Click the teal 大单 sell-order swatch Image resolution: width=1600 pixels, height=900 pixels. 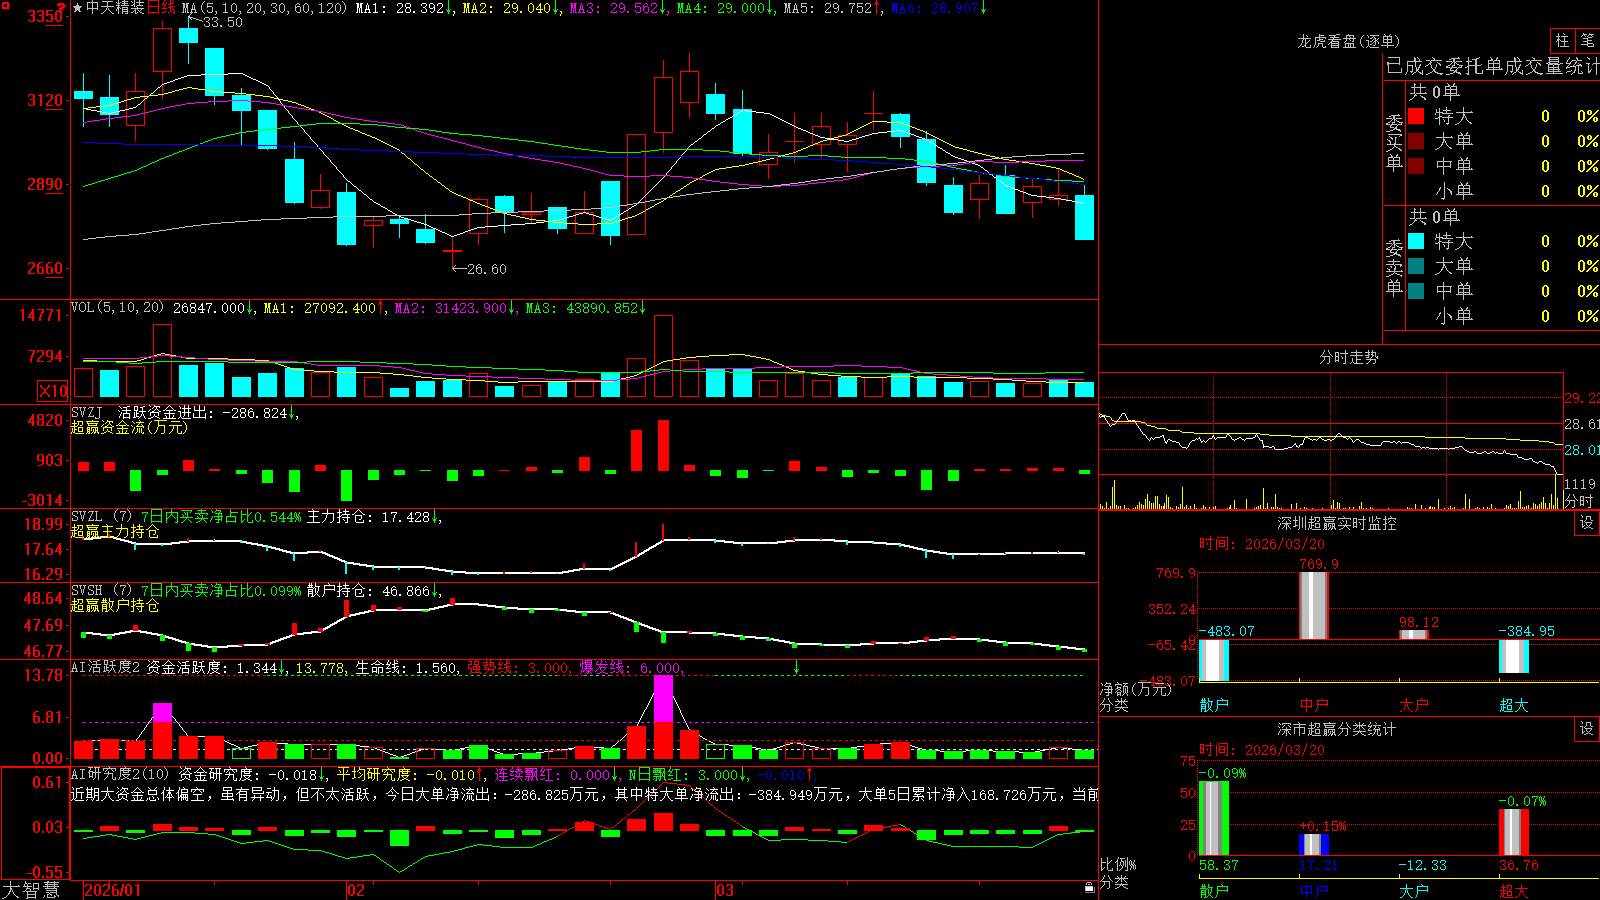point(1416,266)
